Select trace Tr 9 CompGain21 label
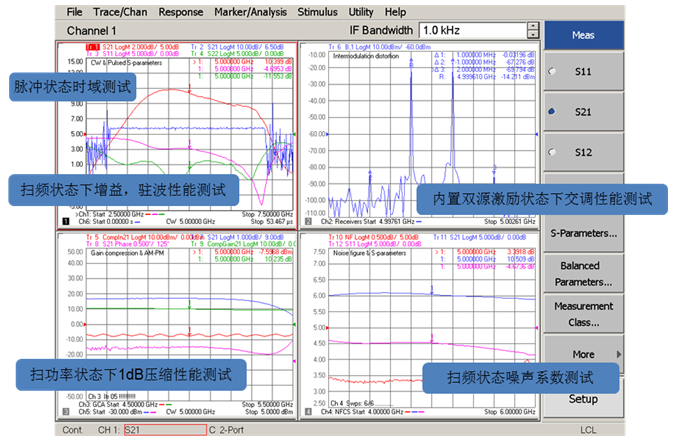Viewport: 676px width, 442px height. [243, 244]
